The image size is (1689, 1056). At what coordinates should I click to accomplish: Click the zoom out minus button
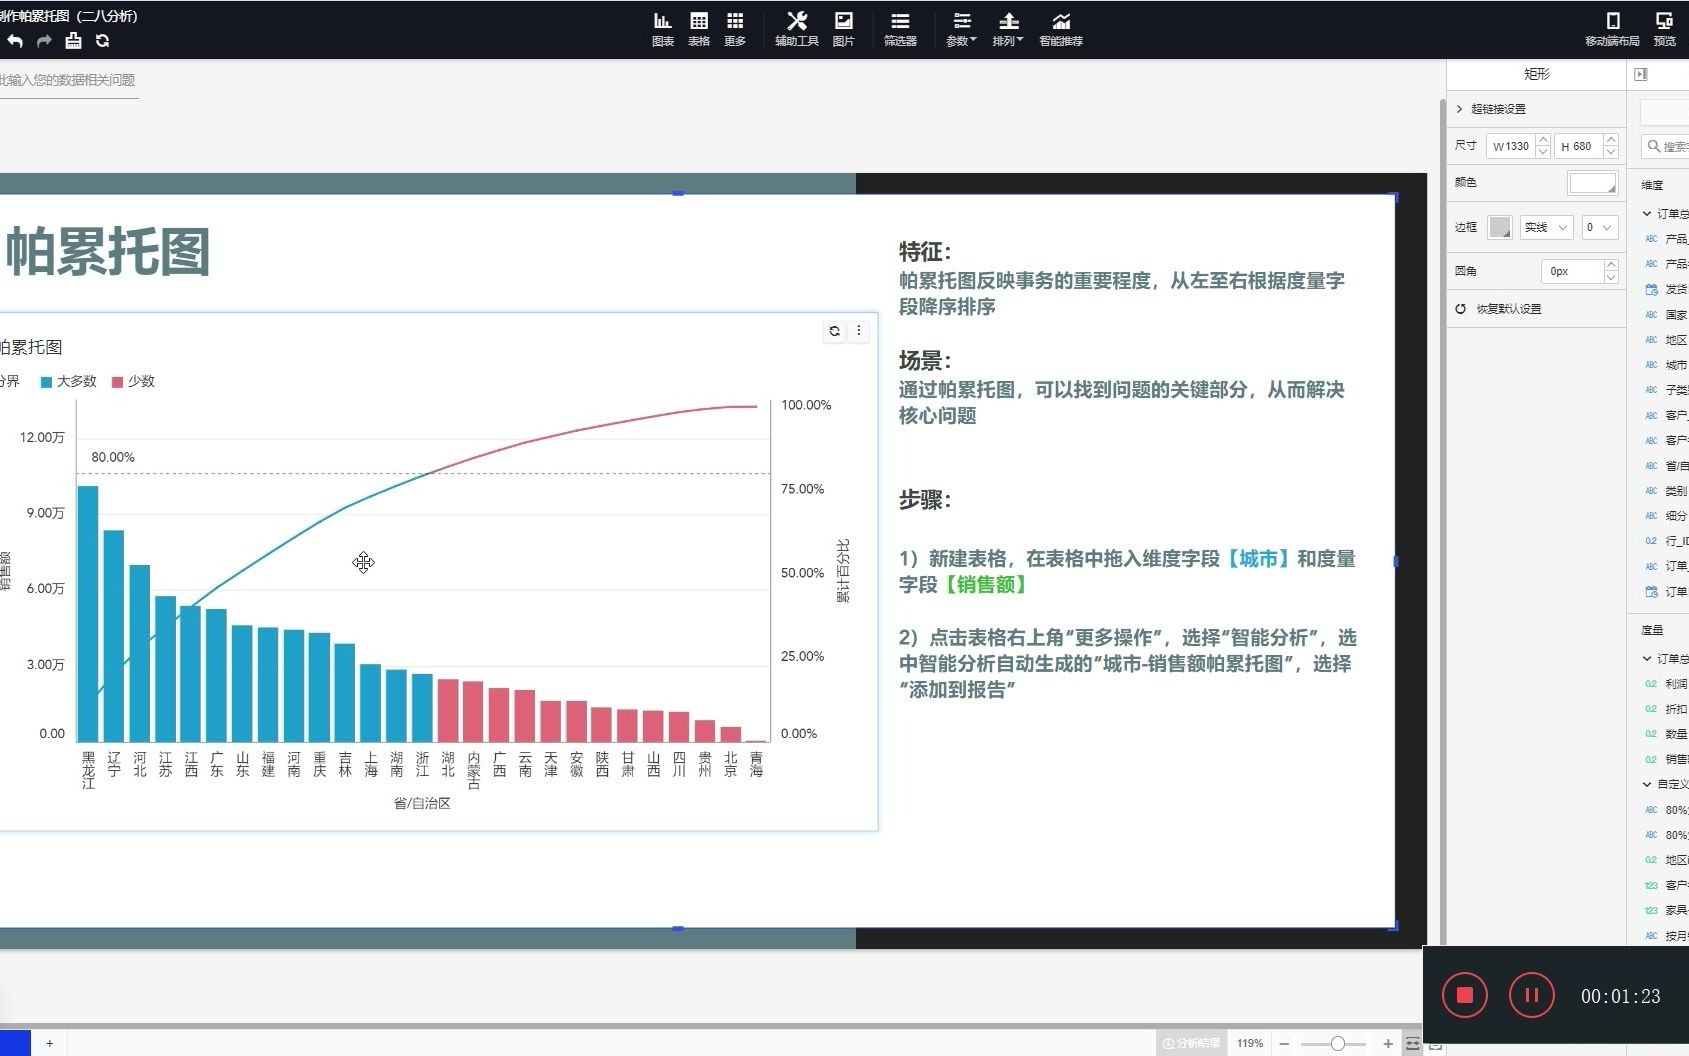tap(1284, 1043)
